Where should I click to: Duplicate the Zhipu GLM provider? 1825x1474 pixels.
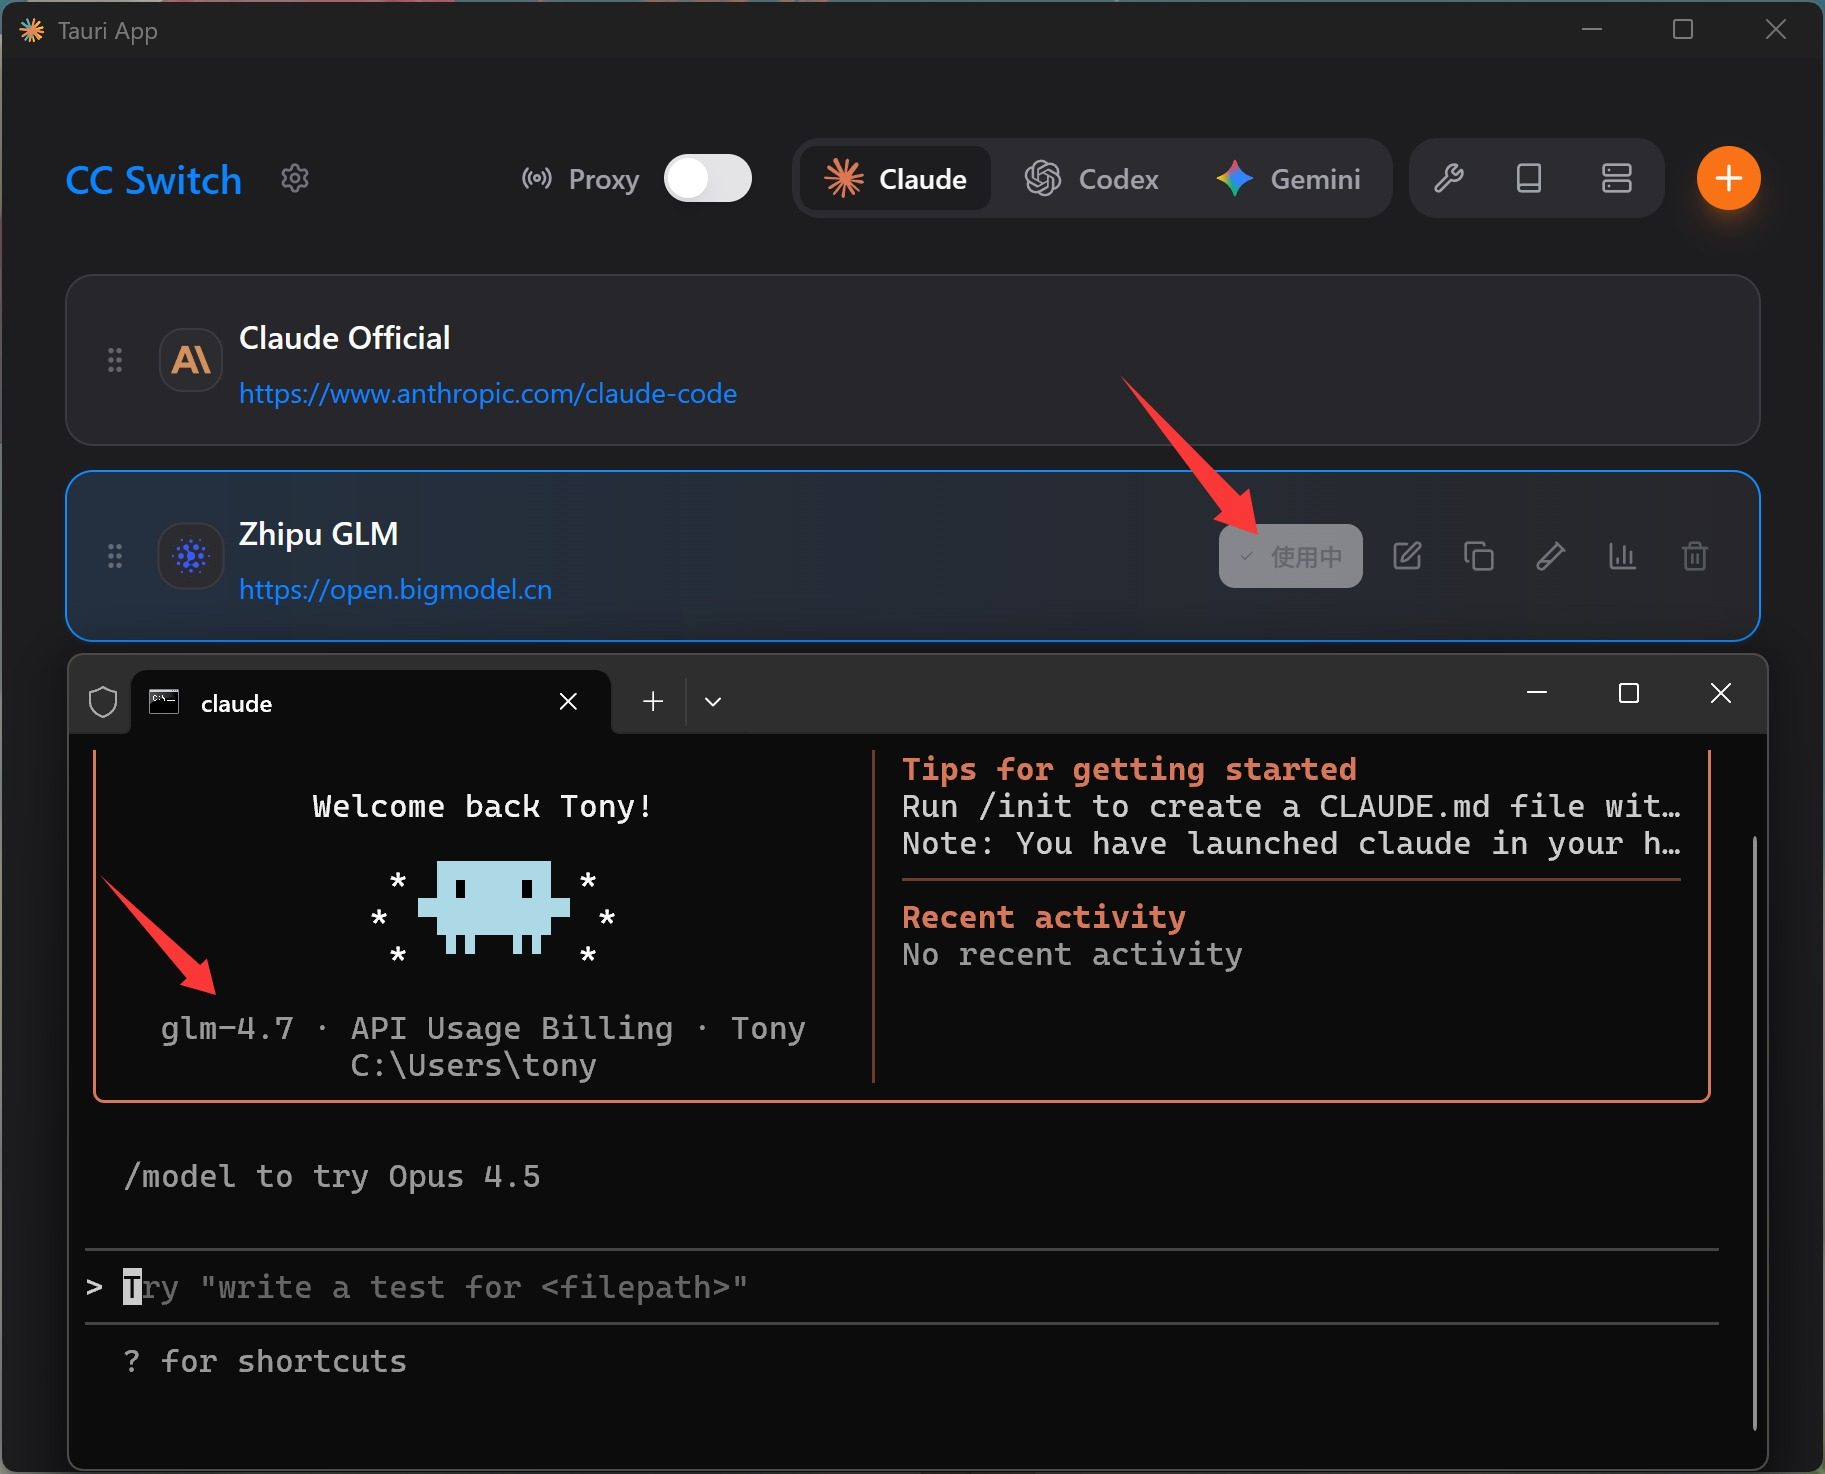pyautogui.click(x=1479, y=556)
